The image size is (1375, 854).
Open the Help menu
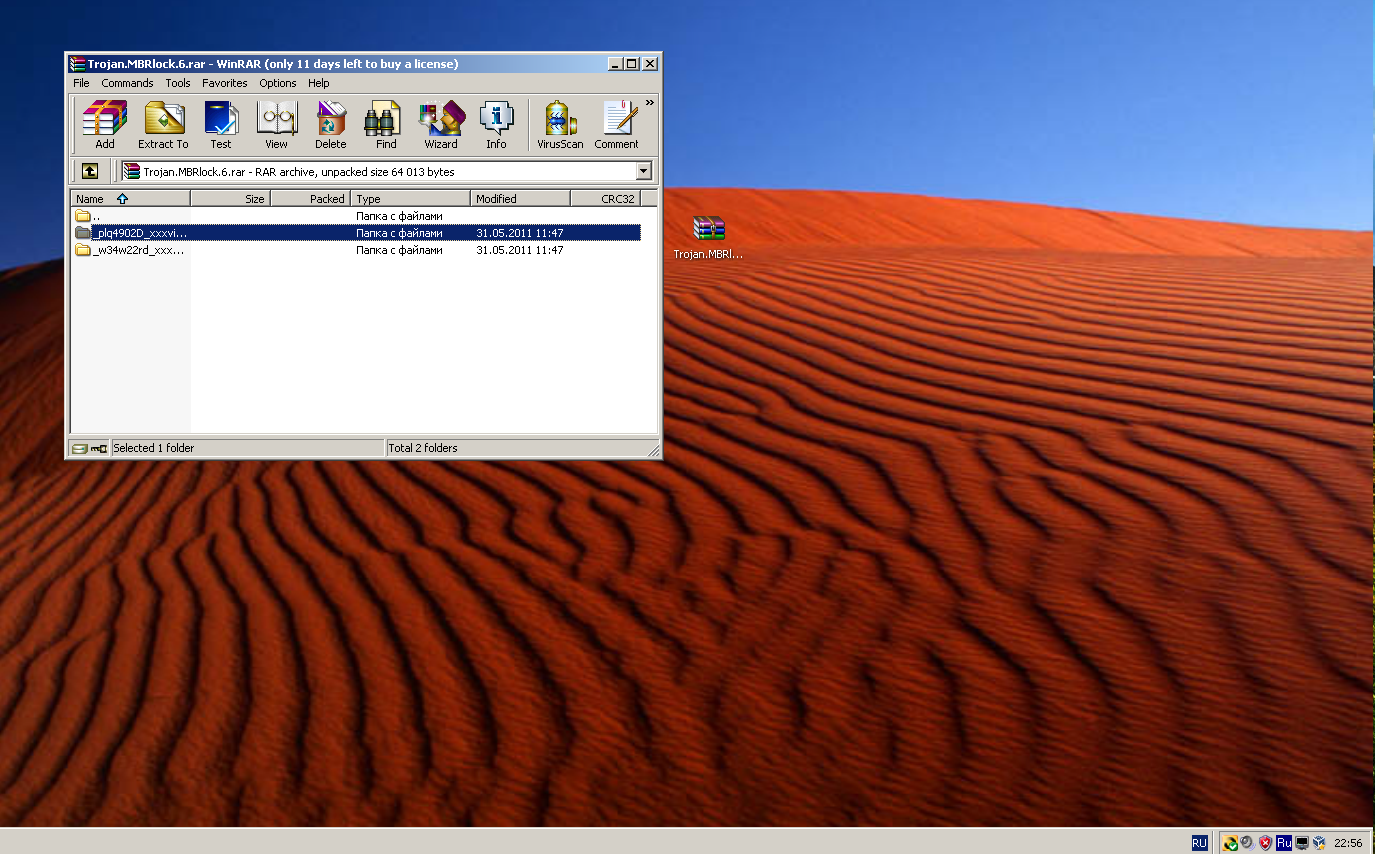tap(319, 83)
